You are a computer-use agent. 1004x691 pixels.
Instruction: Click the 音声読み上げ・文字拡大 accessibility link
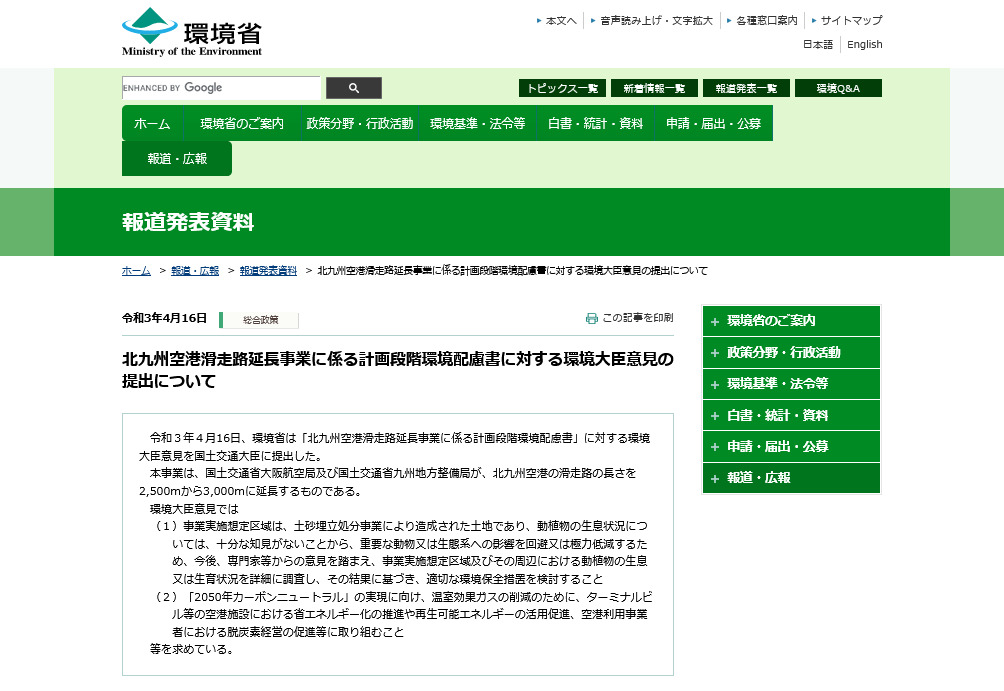tap(656, 20)
